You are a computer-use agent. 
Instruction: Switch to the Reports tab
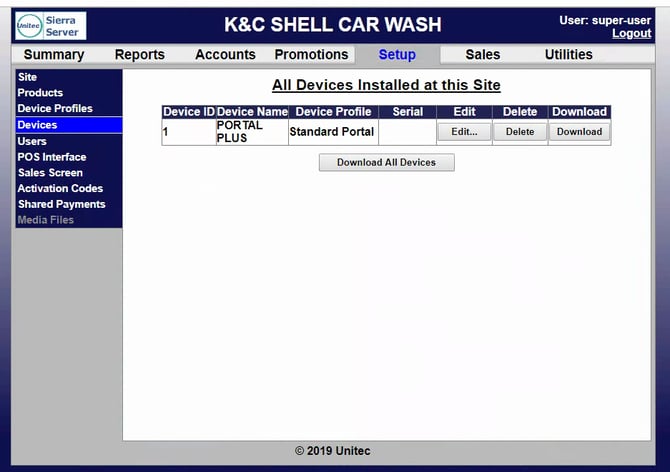pyautogui.click(x=140, y=55)
